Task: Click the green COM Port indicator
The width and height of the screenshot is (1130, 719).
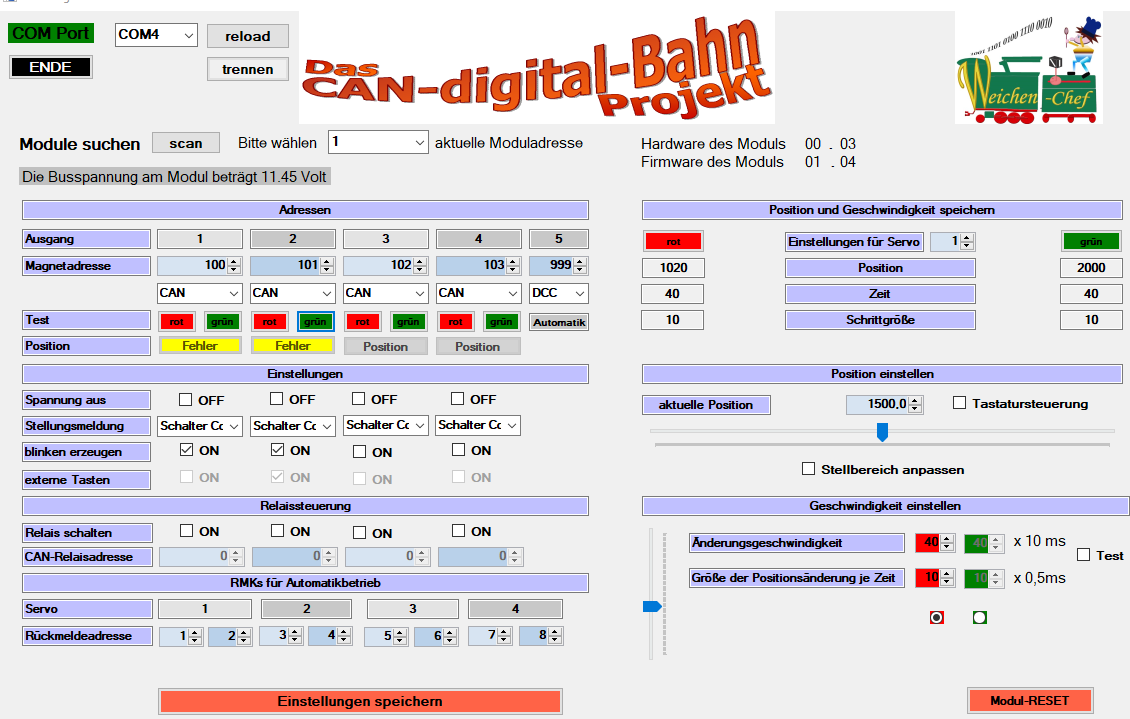Action: pos(51,33)
